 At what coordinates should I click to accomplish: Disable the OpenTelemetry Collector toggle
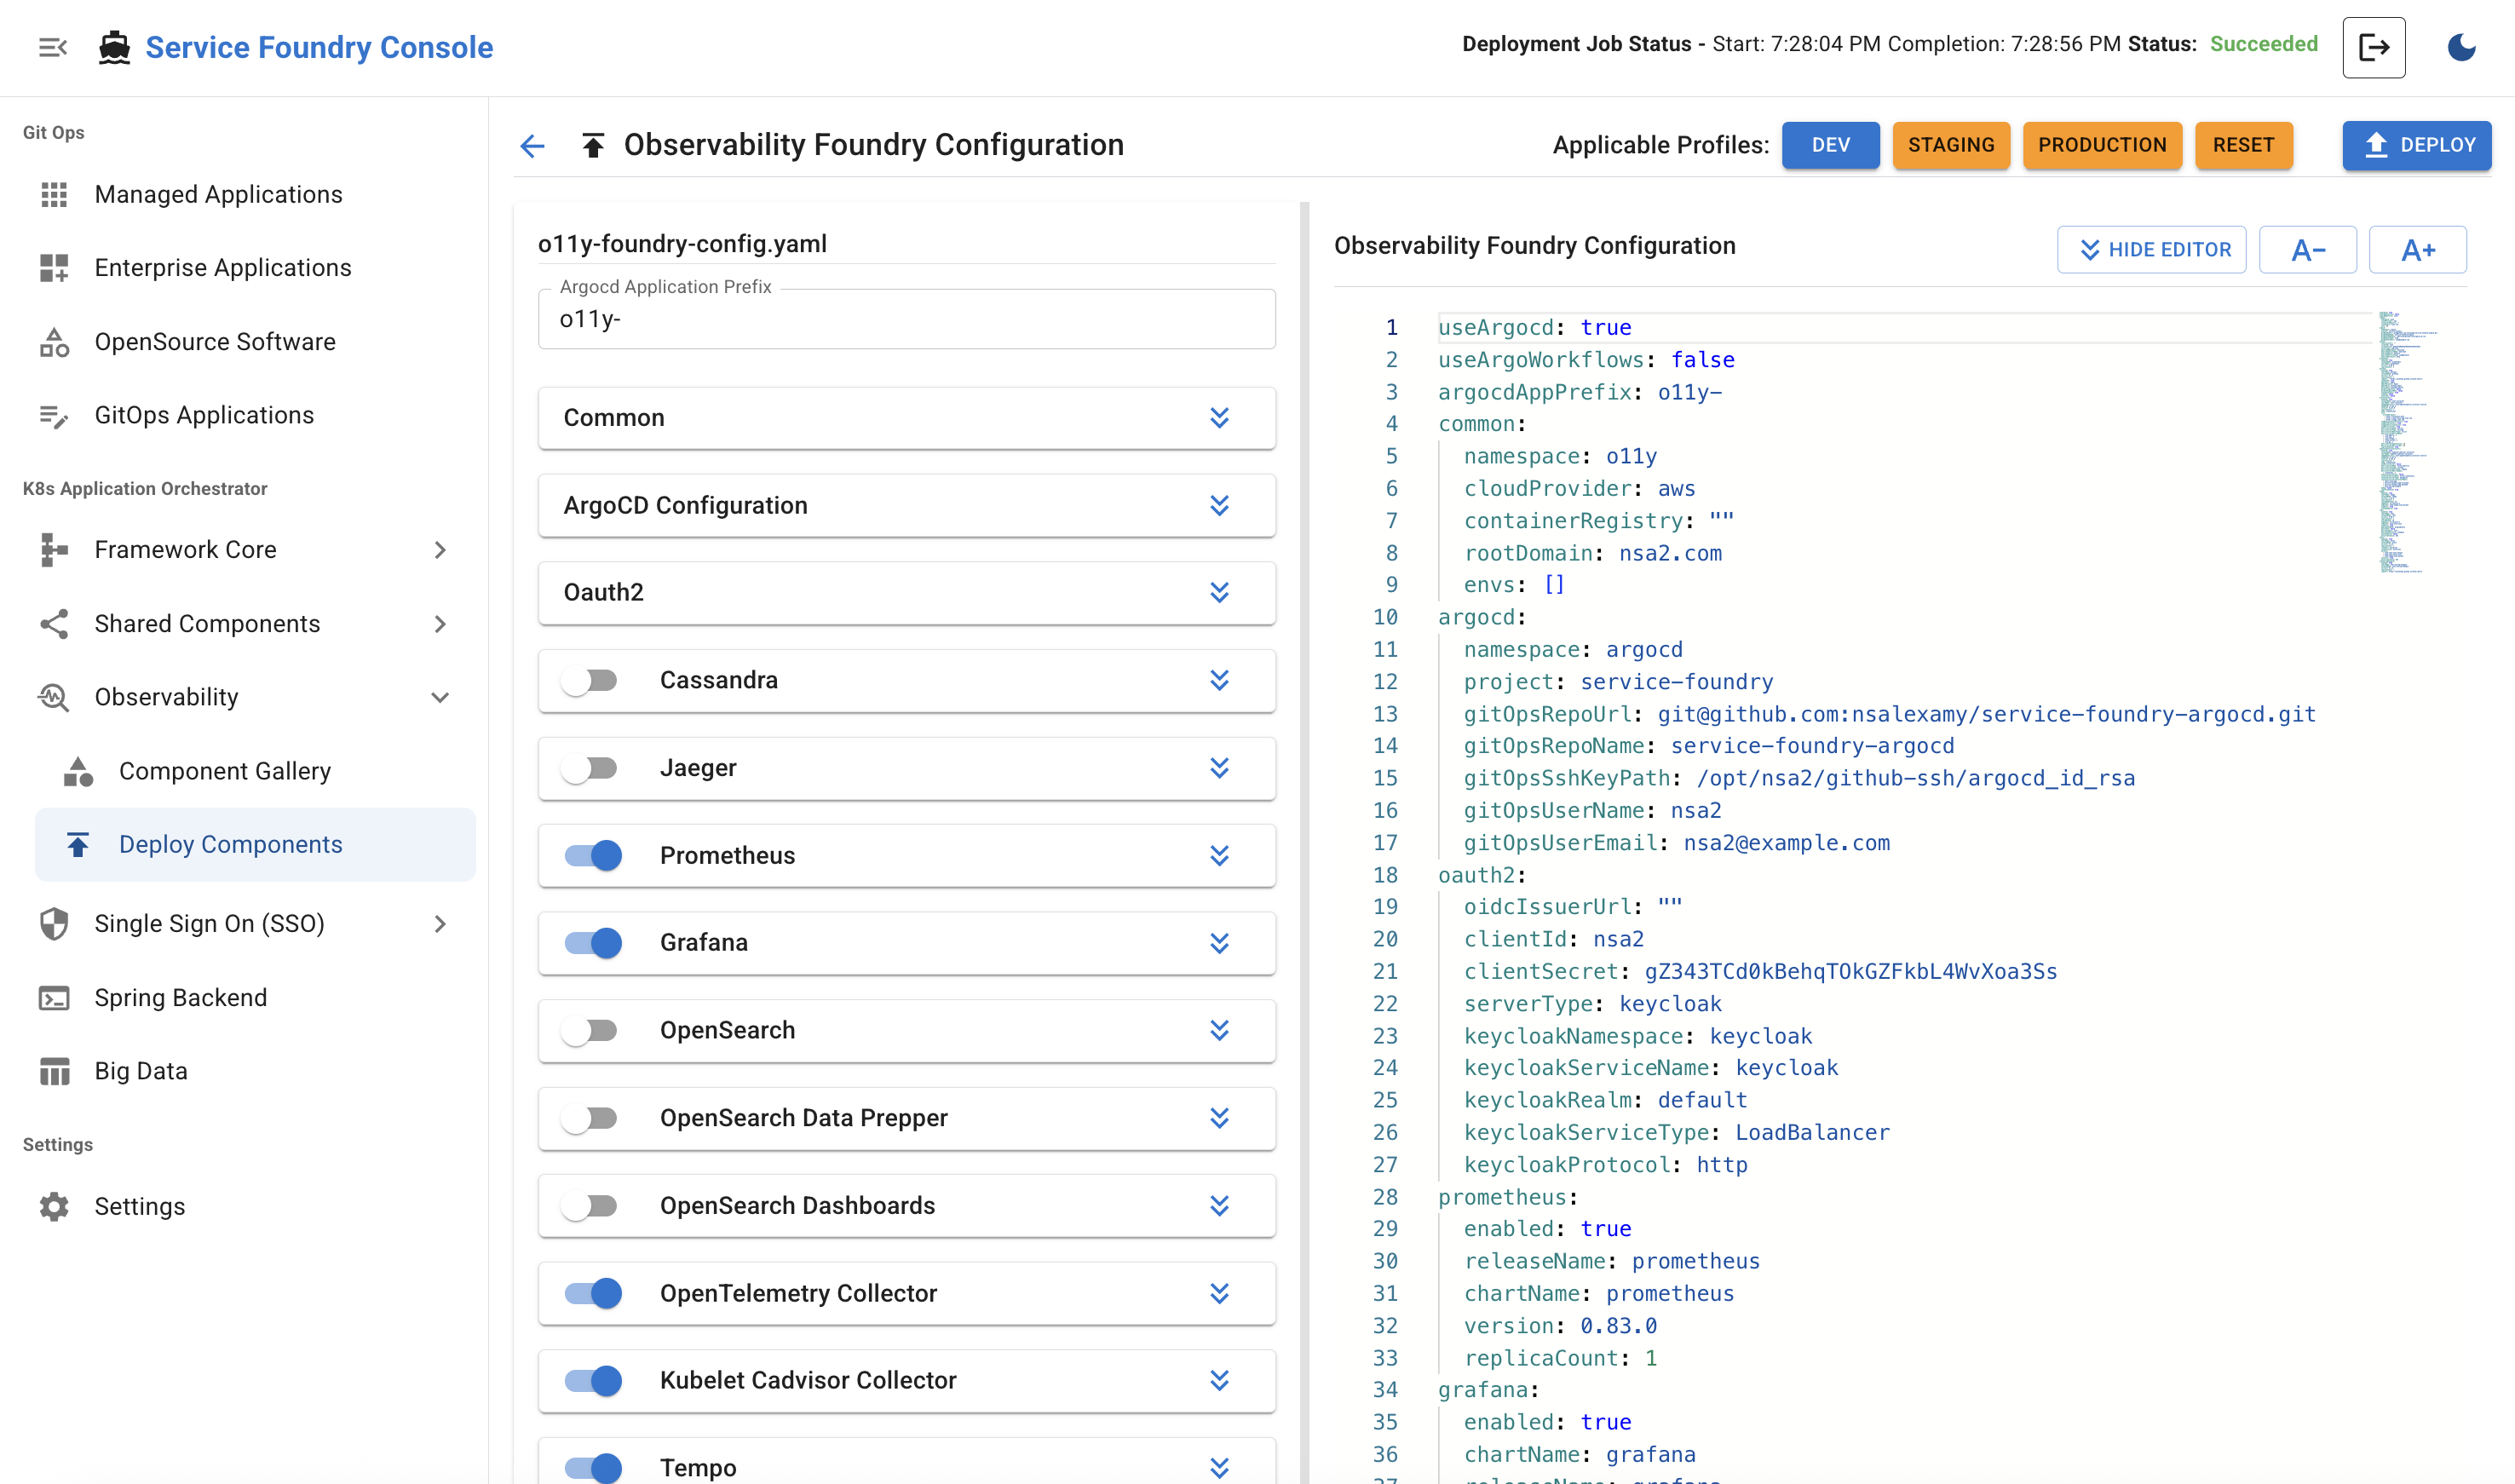[593, 1294]
